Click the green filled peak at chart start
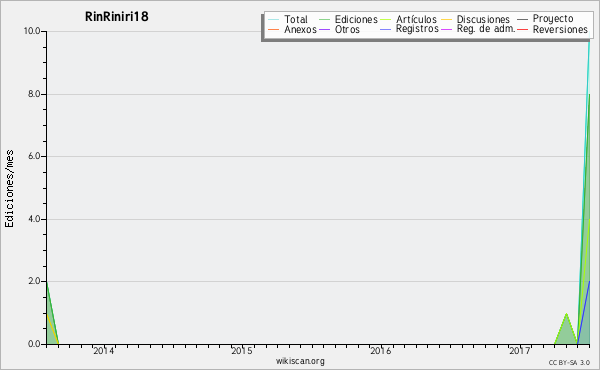Viewport: 600px width, 370px height. click(51, 325)
